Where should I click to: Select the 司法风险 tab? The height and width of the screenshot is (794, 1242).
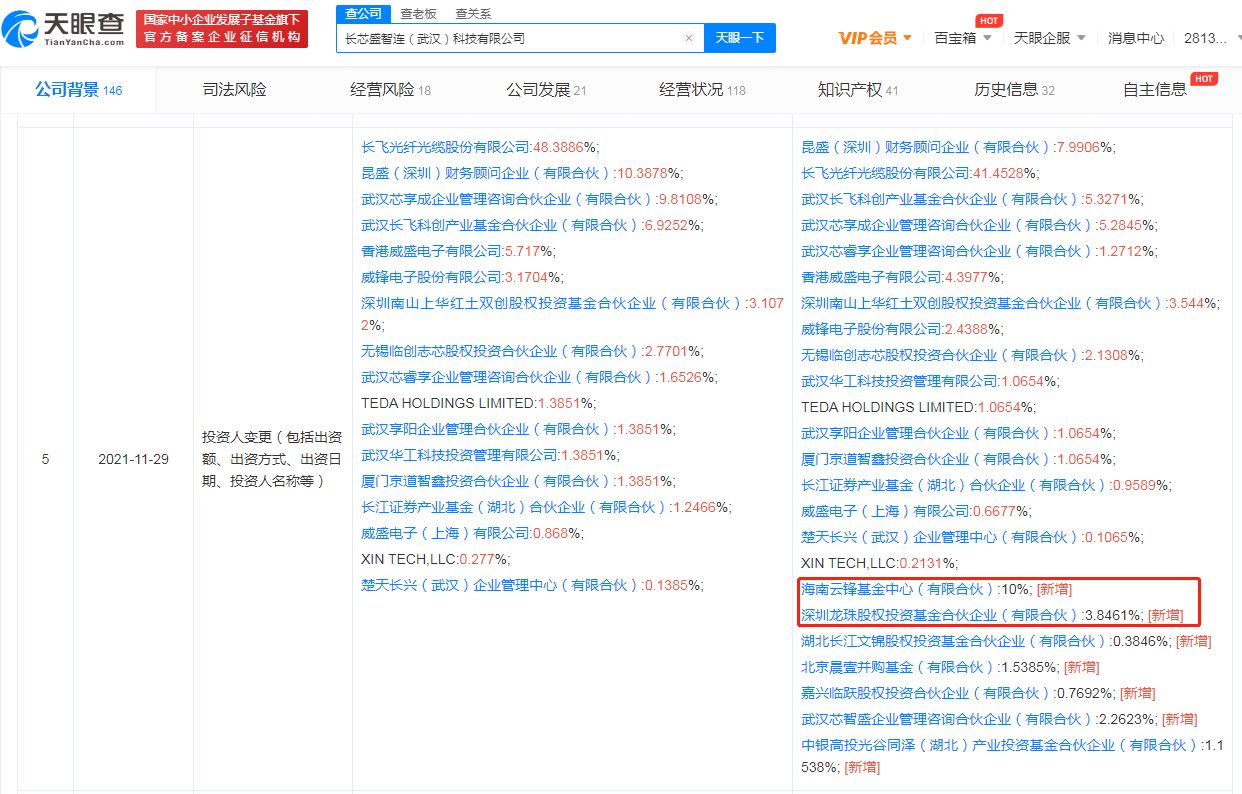coord(235,90)
